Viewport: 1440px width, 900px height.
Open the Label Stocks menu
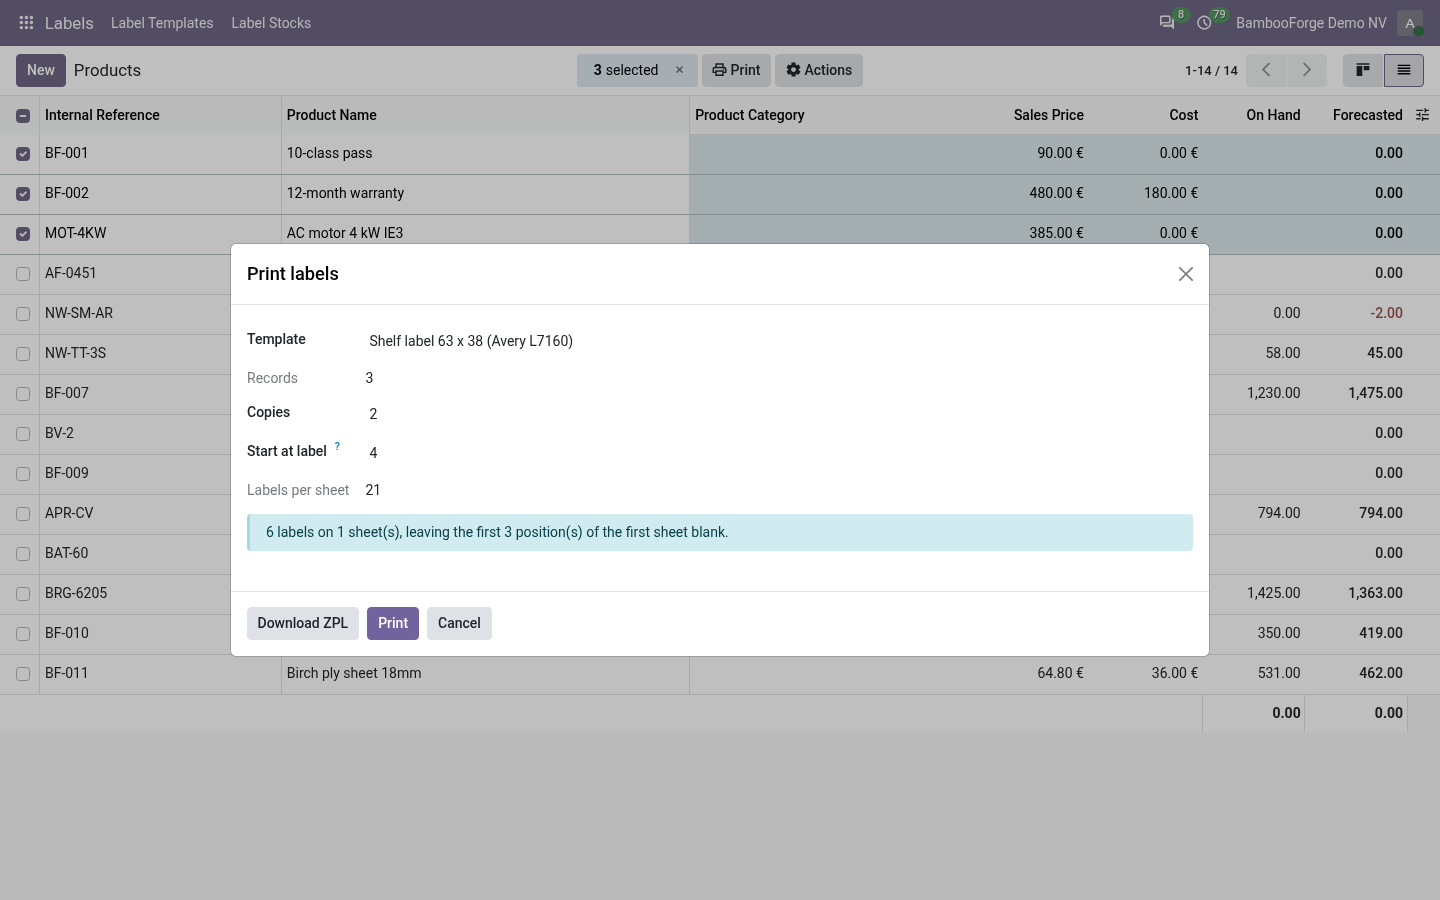(x=271, y=23)
